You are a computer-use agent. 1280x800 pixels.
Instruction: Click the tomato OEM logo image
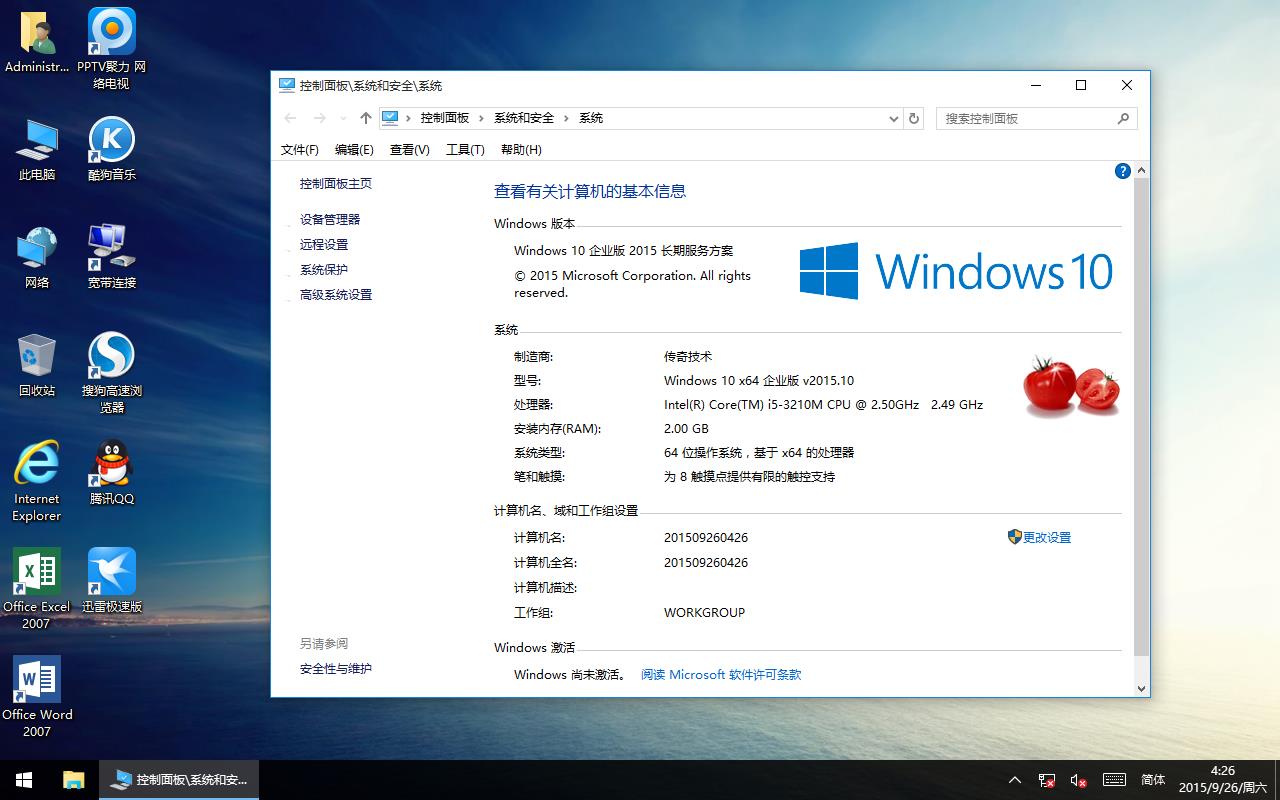1071,385
